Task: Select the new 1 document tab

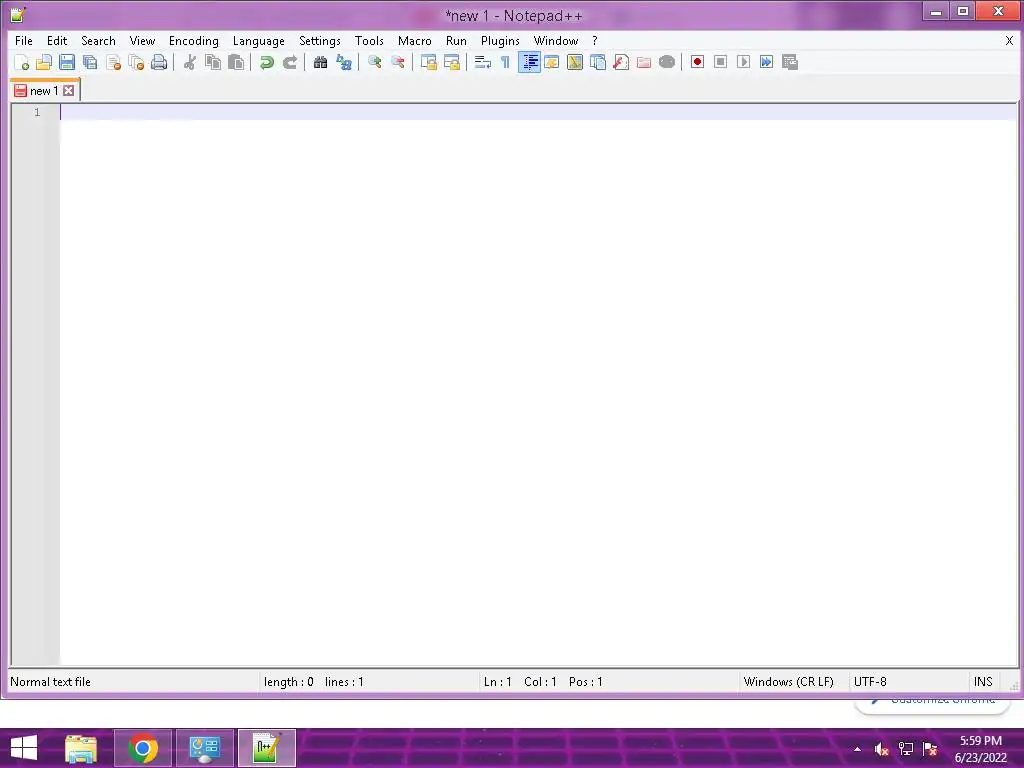Action: [44, 91]
